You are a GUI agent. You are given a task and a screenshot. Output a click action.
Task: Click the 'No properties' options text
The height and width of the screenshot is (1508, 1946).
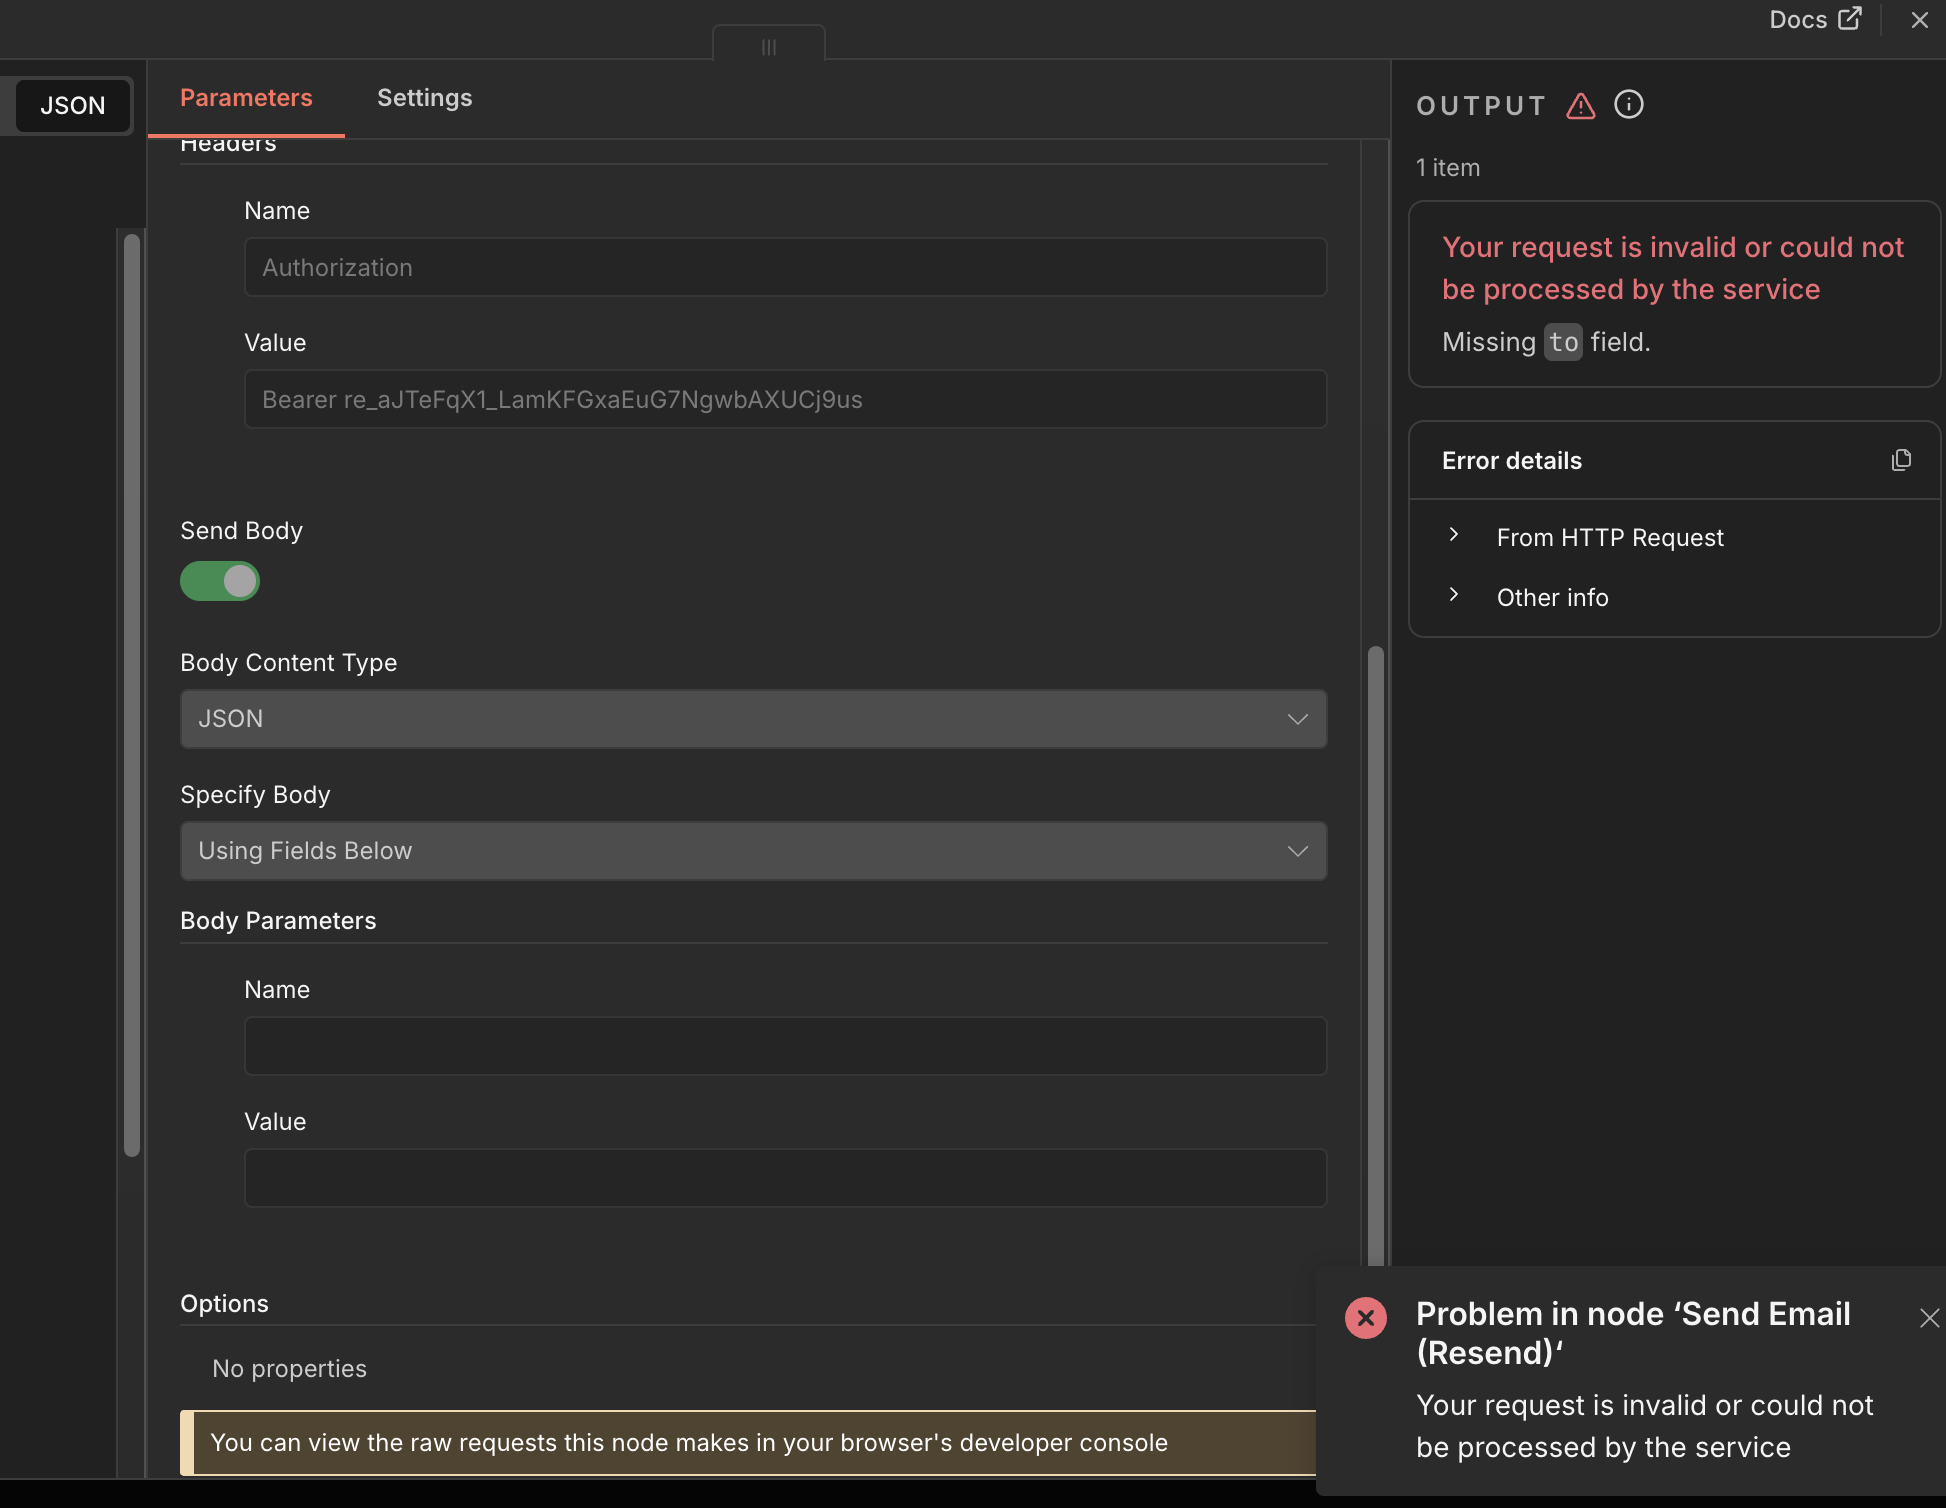click(x=289, y=1368)
